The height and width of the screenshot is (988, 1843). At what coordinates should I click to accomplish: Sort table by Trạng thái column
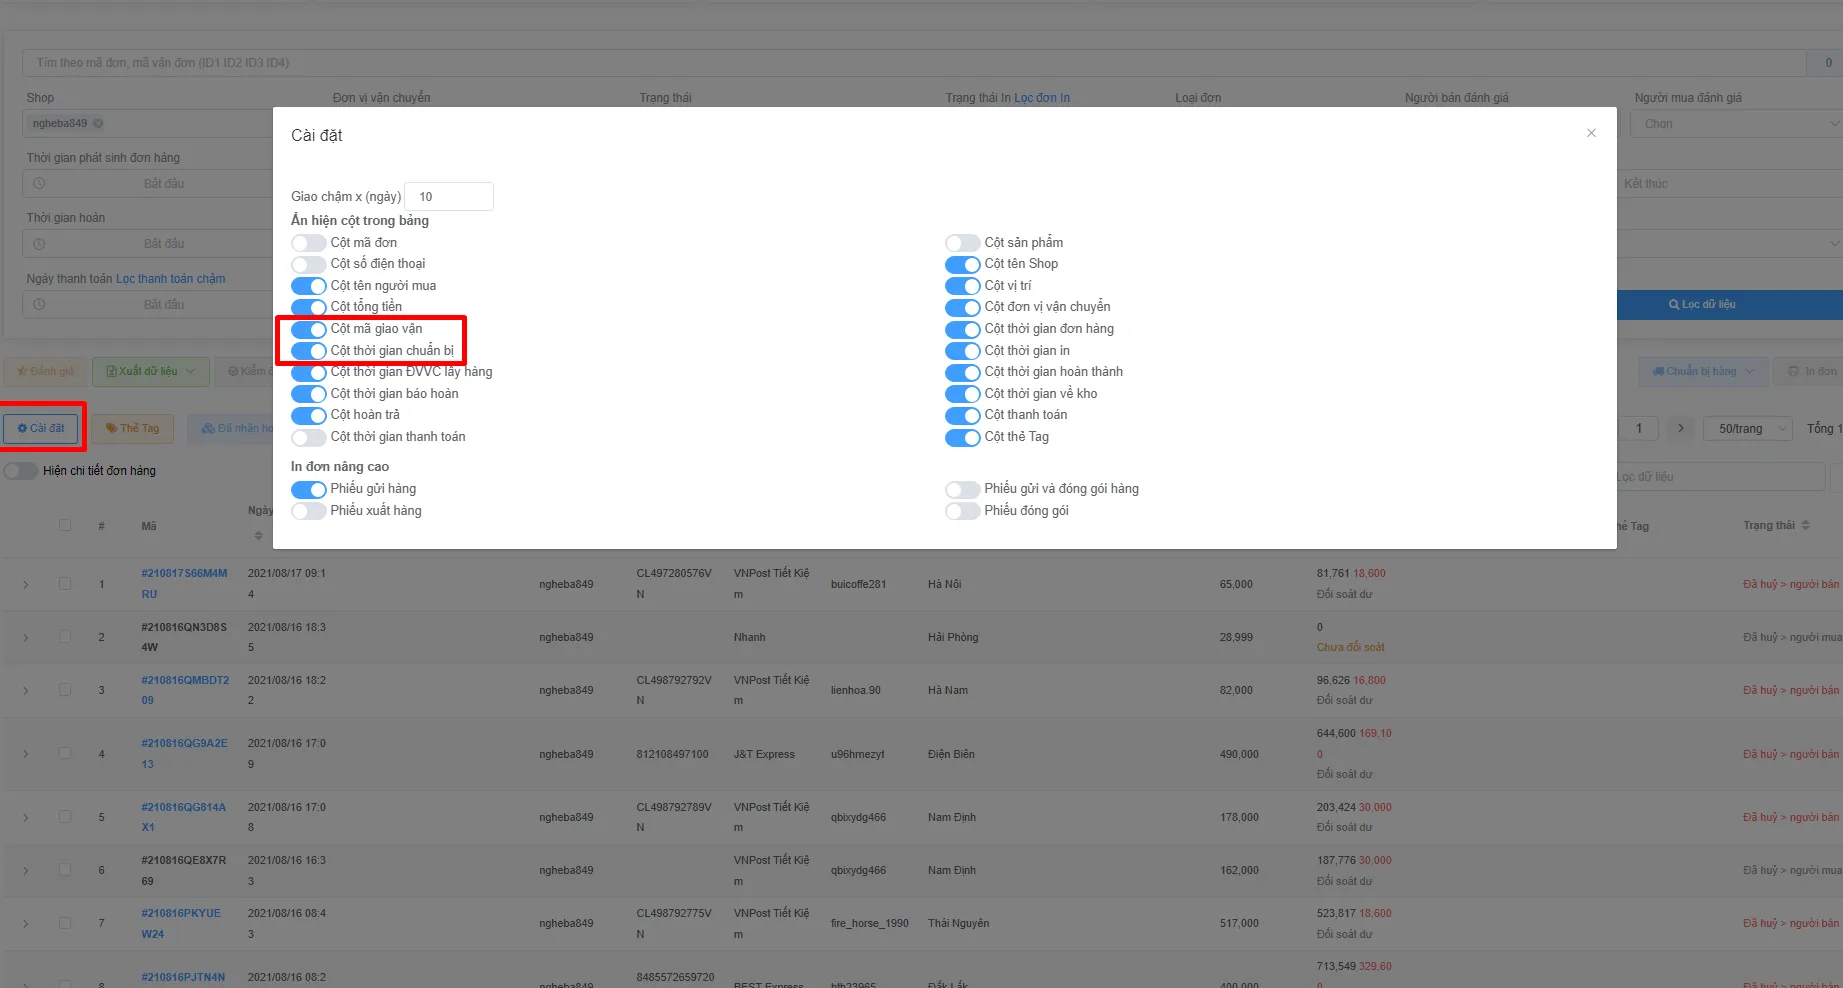click(x=1805, y=526)
